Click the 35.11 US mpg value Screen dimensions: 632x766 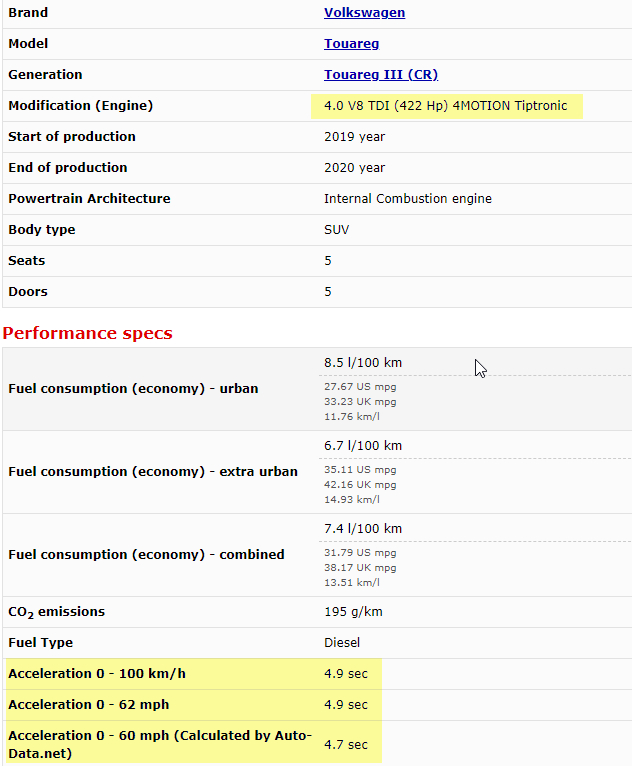[360, 470]
